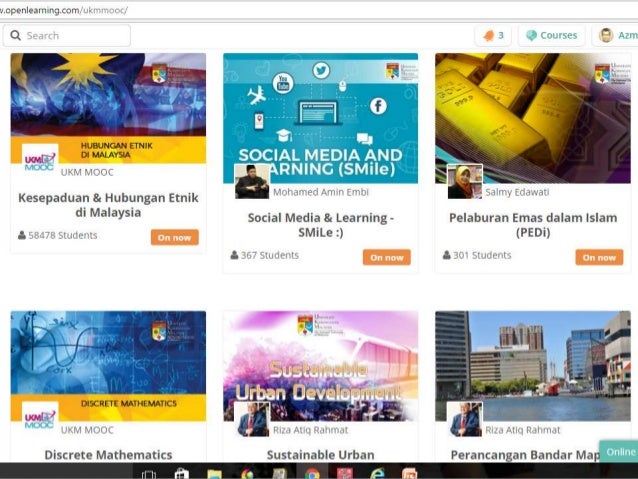Viewport: 638px width, 479px height.
Task: Click the user avatar in header
Action: [606, 35]
